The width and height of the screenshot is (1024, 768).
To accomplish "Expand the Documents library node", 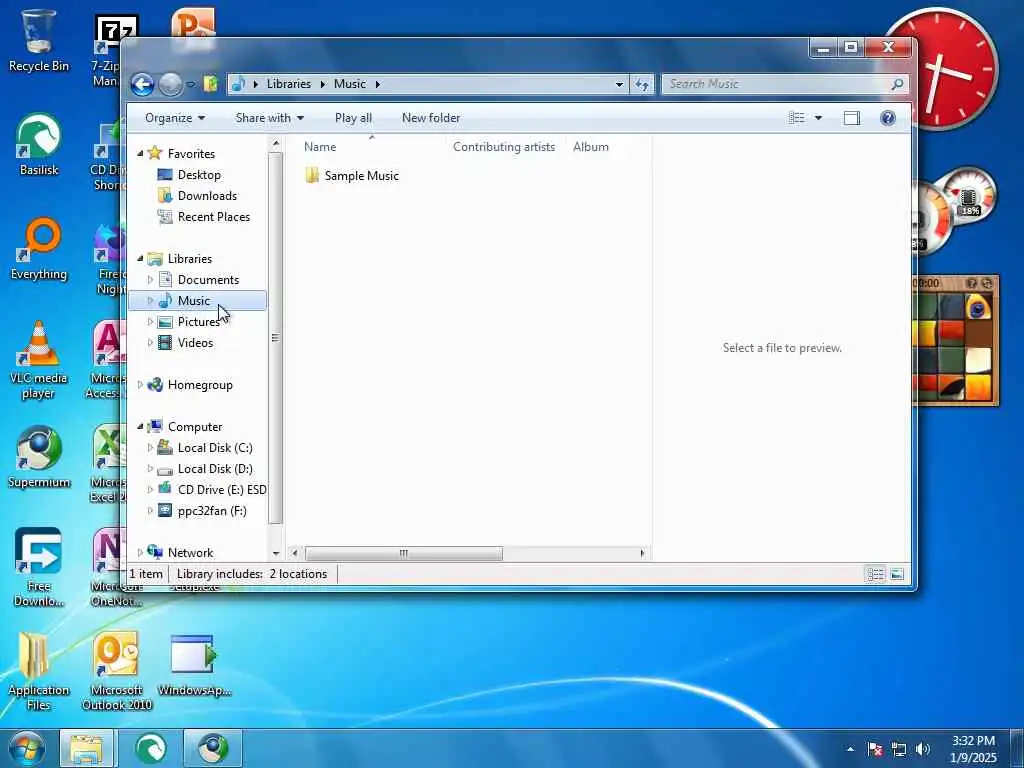I will (150, 280).
